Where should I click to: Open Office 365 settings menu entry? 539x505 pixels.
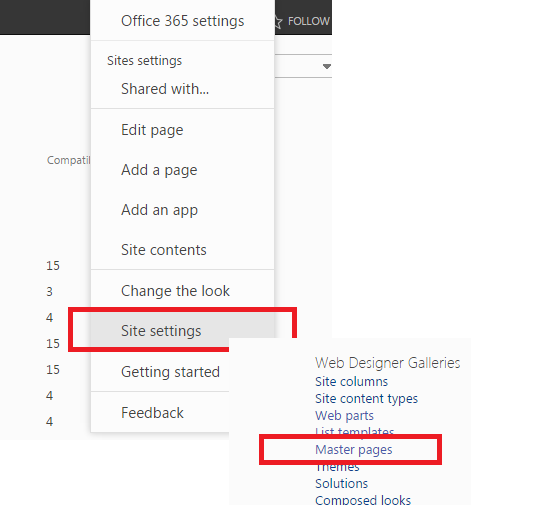tap(183, 21)
